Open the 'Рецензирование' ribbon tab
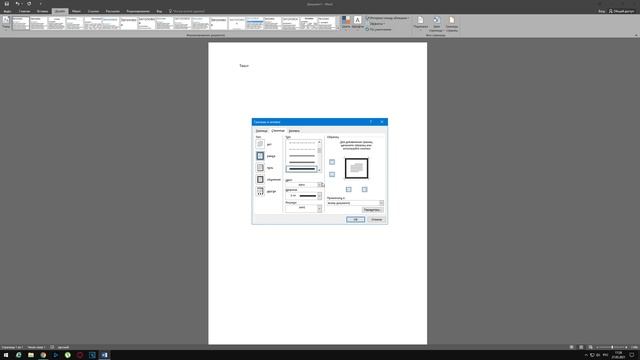 (x=138, y=11)
